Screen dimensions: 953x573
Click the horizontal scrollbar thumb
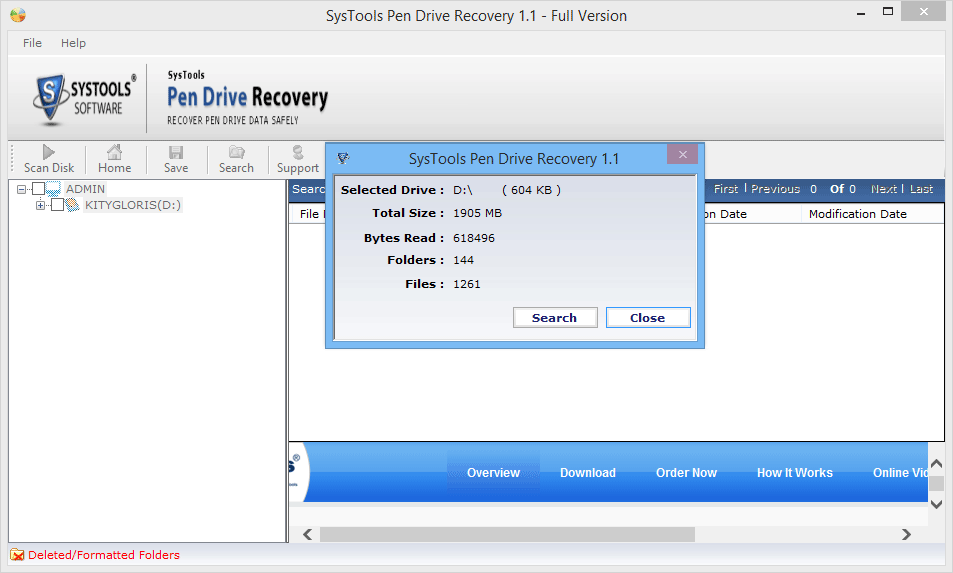pos(507,534)
